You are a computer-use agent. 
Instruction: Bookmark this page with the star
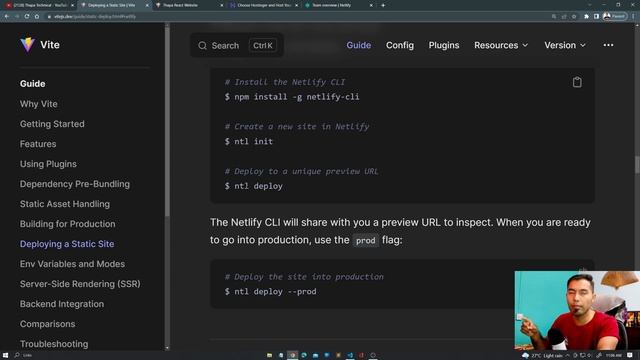pyautogui.click(x=574, y=16)
